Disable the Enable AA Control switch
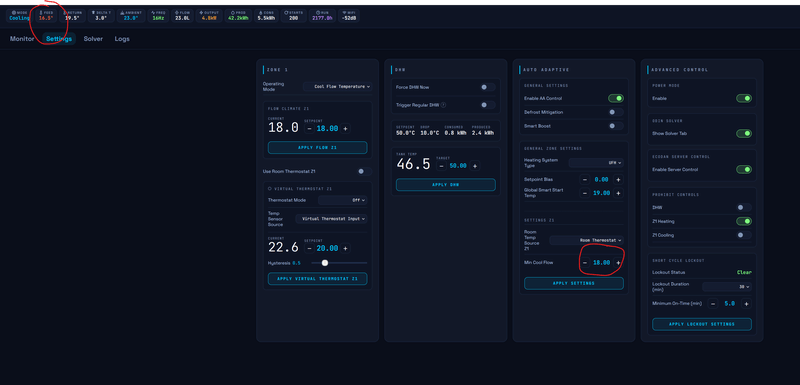 point(616,98)
